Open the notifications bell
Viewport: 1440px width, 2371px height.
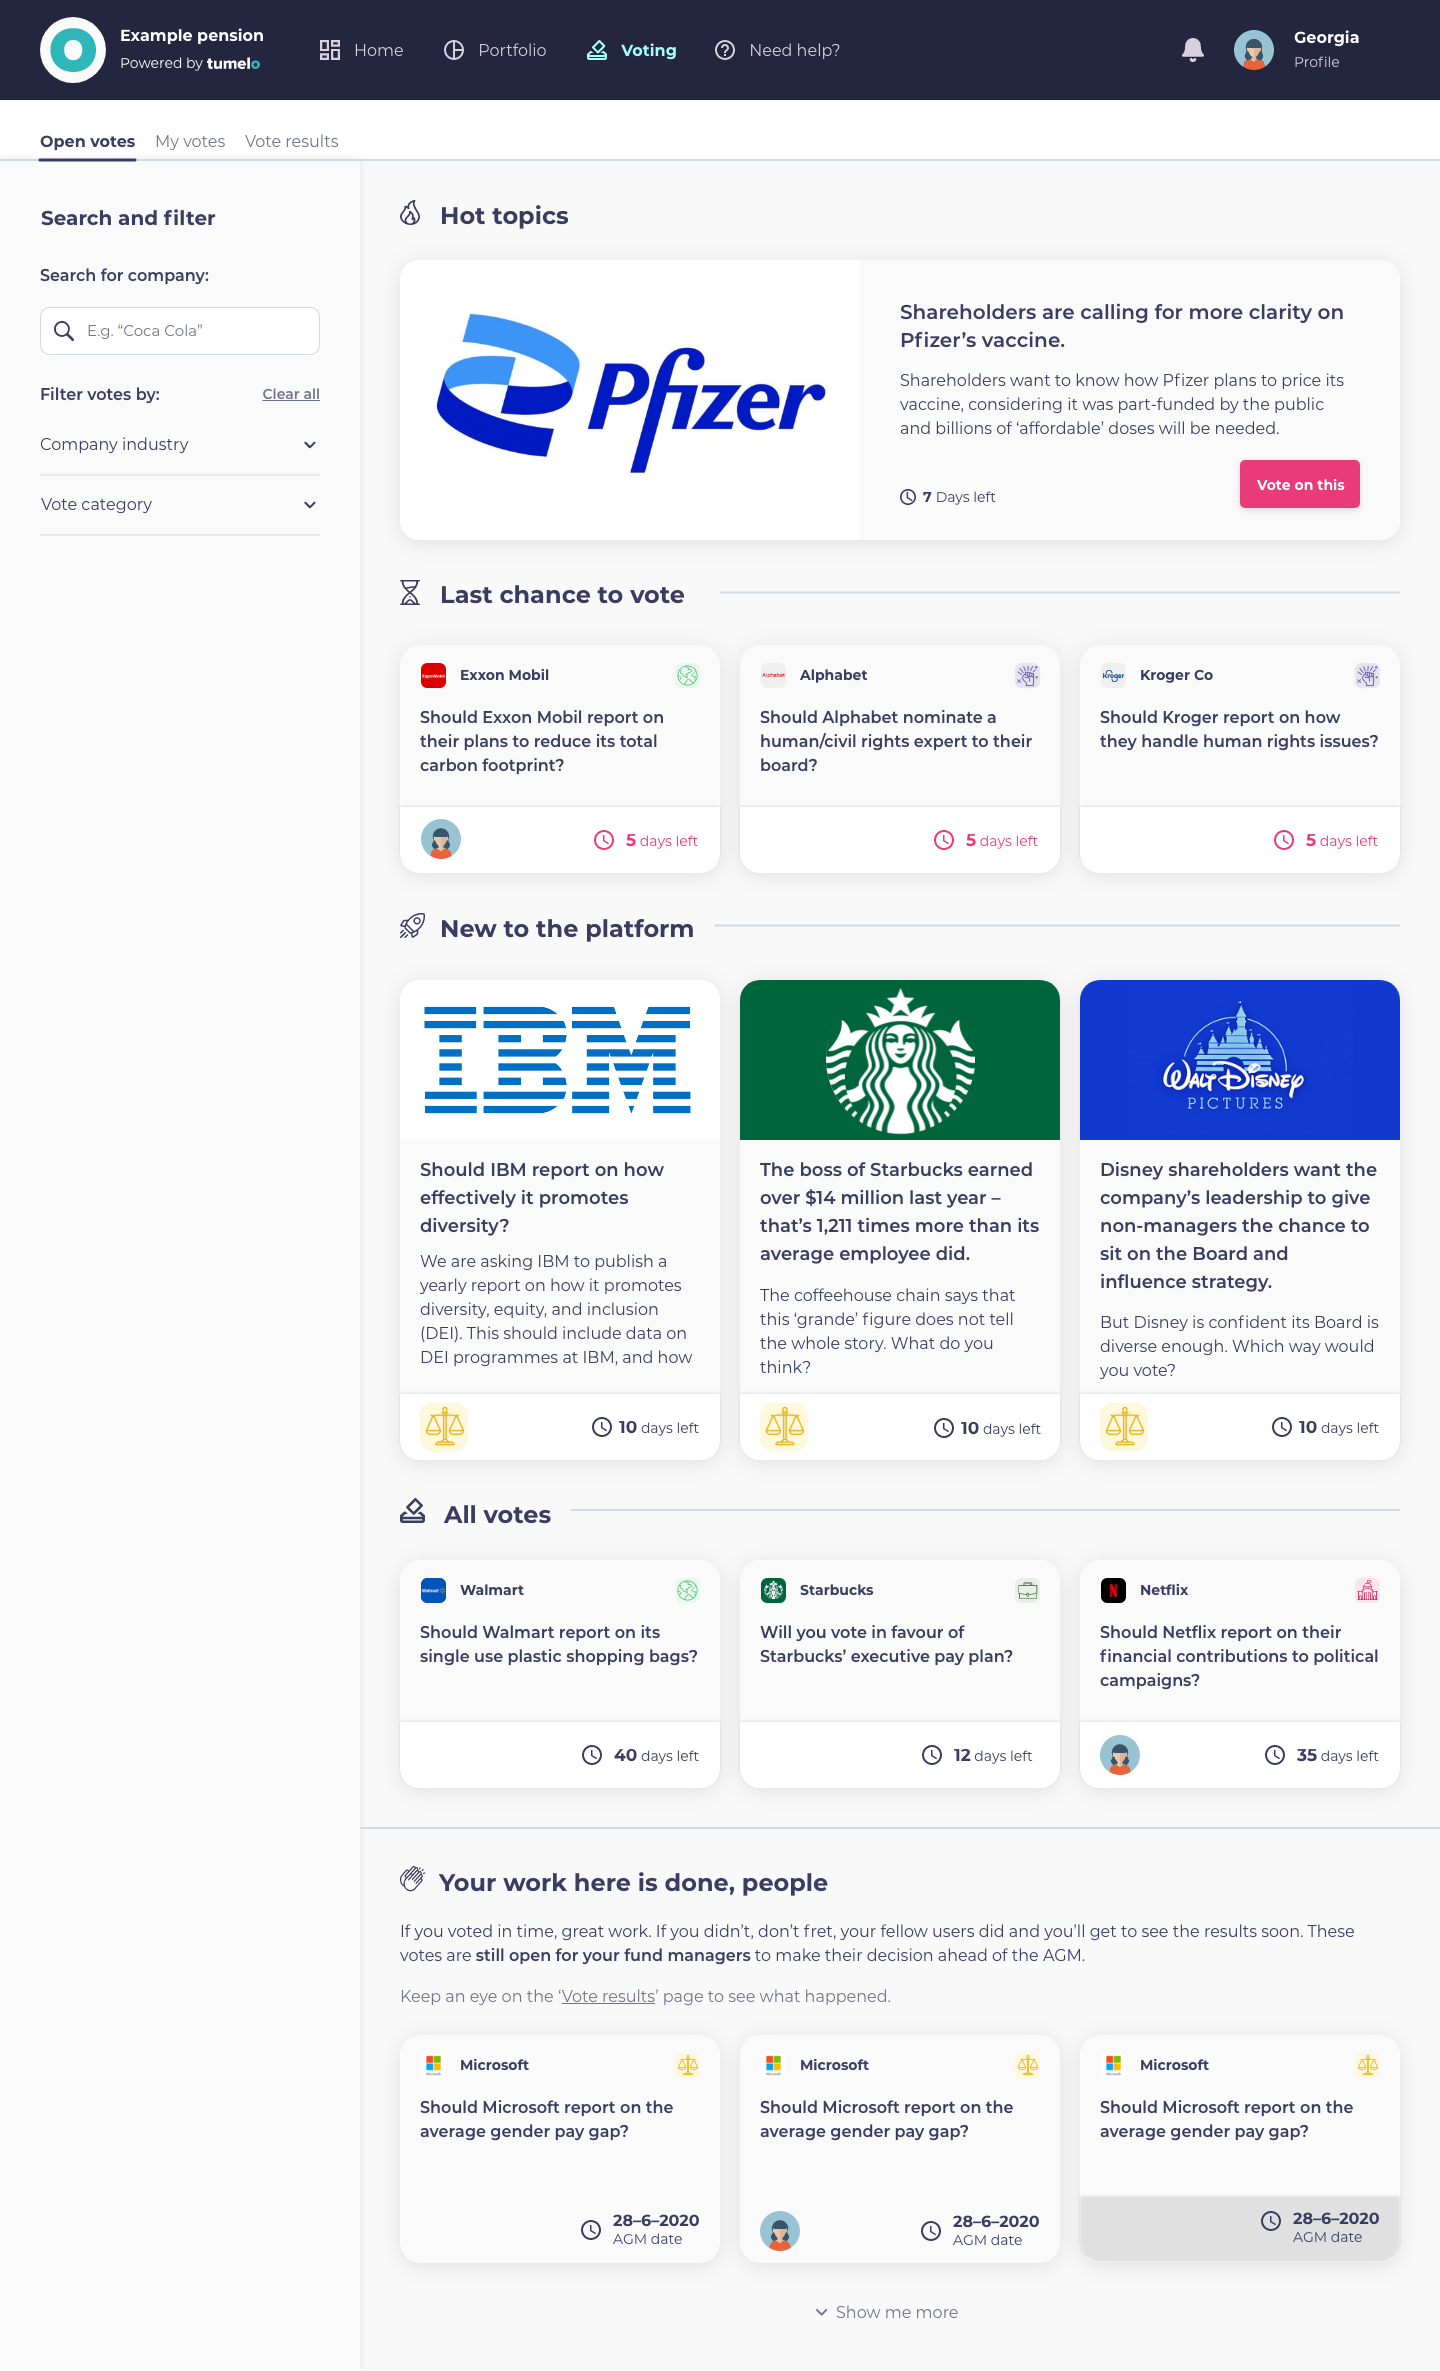(1193, 50)
